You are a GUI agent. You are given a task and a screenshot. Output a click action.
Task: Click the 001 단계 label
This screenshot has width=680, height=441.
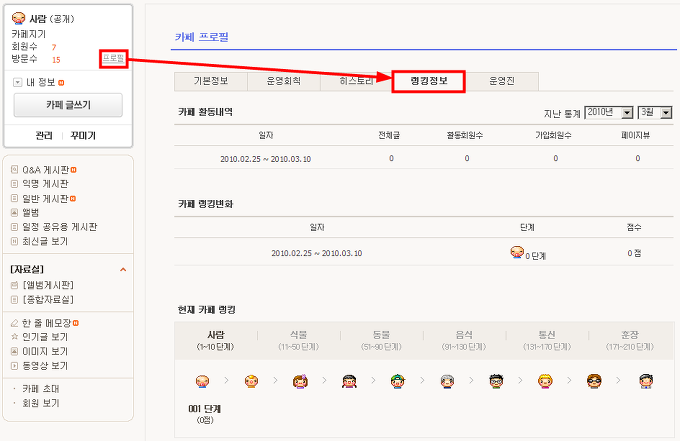pos(205,409)
